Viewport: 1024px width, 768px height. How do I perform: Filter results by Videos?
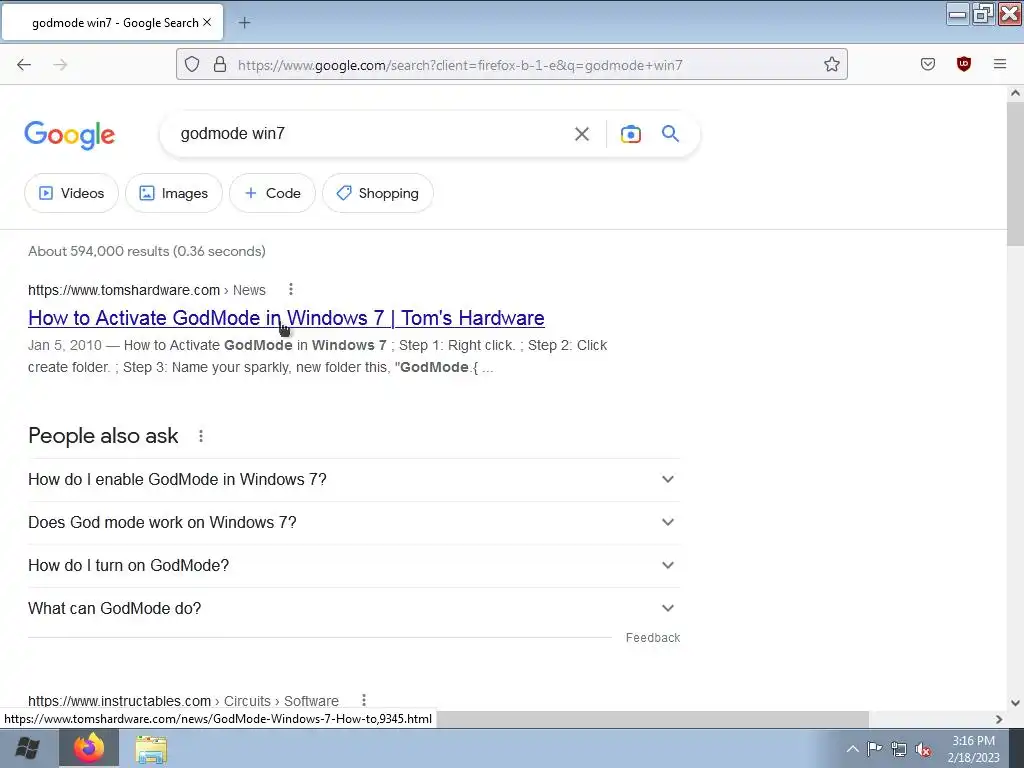click(x=71, y=193)
